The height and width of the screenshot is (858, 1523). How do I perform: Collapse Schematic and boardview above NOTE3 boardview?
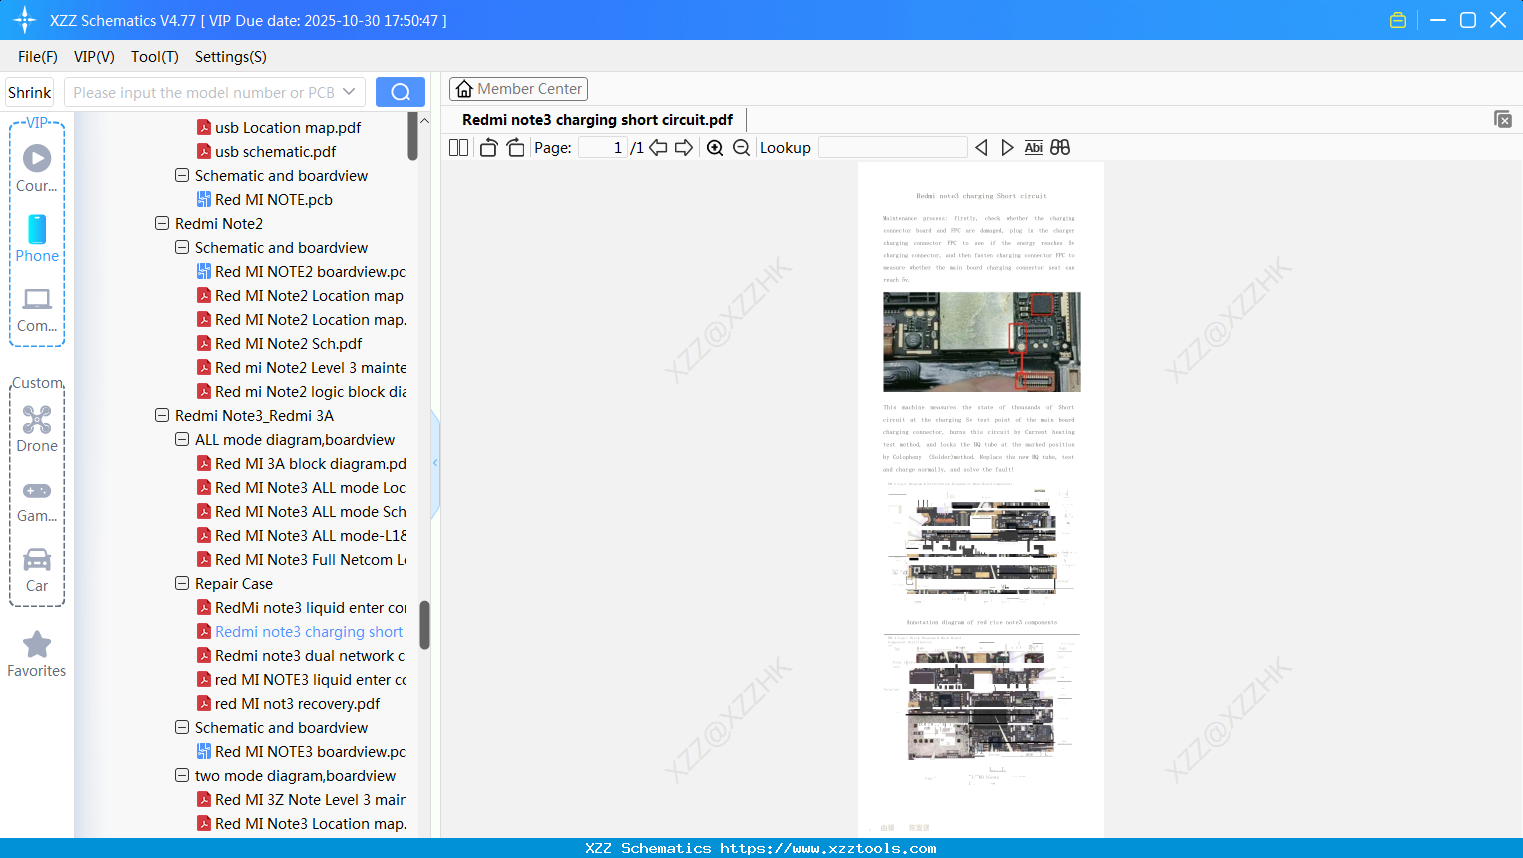point(182,727)
